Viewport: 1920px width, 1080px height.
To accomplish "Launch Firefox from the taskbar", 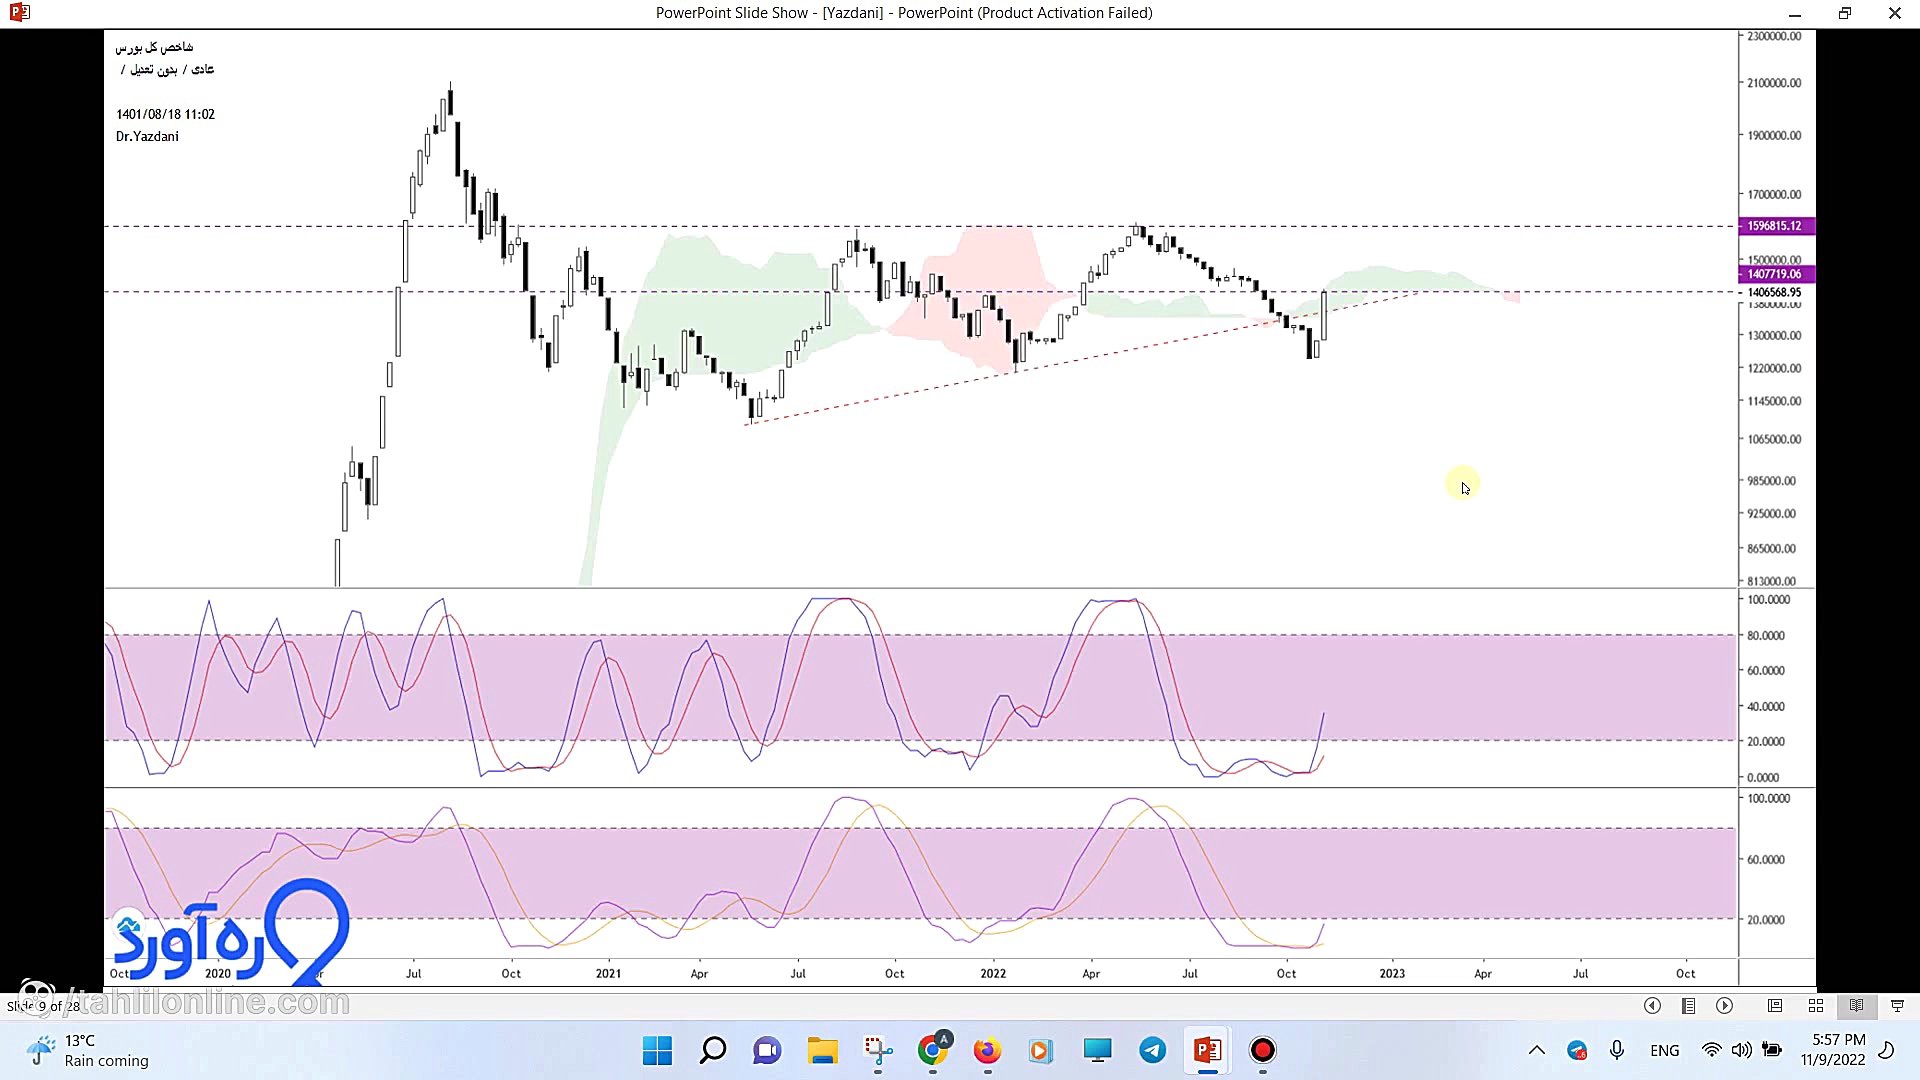I will pyautogui.click(x=987, y=1050).
